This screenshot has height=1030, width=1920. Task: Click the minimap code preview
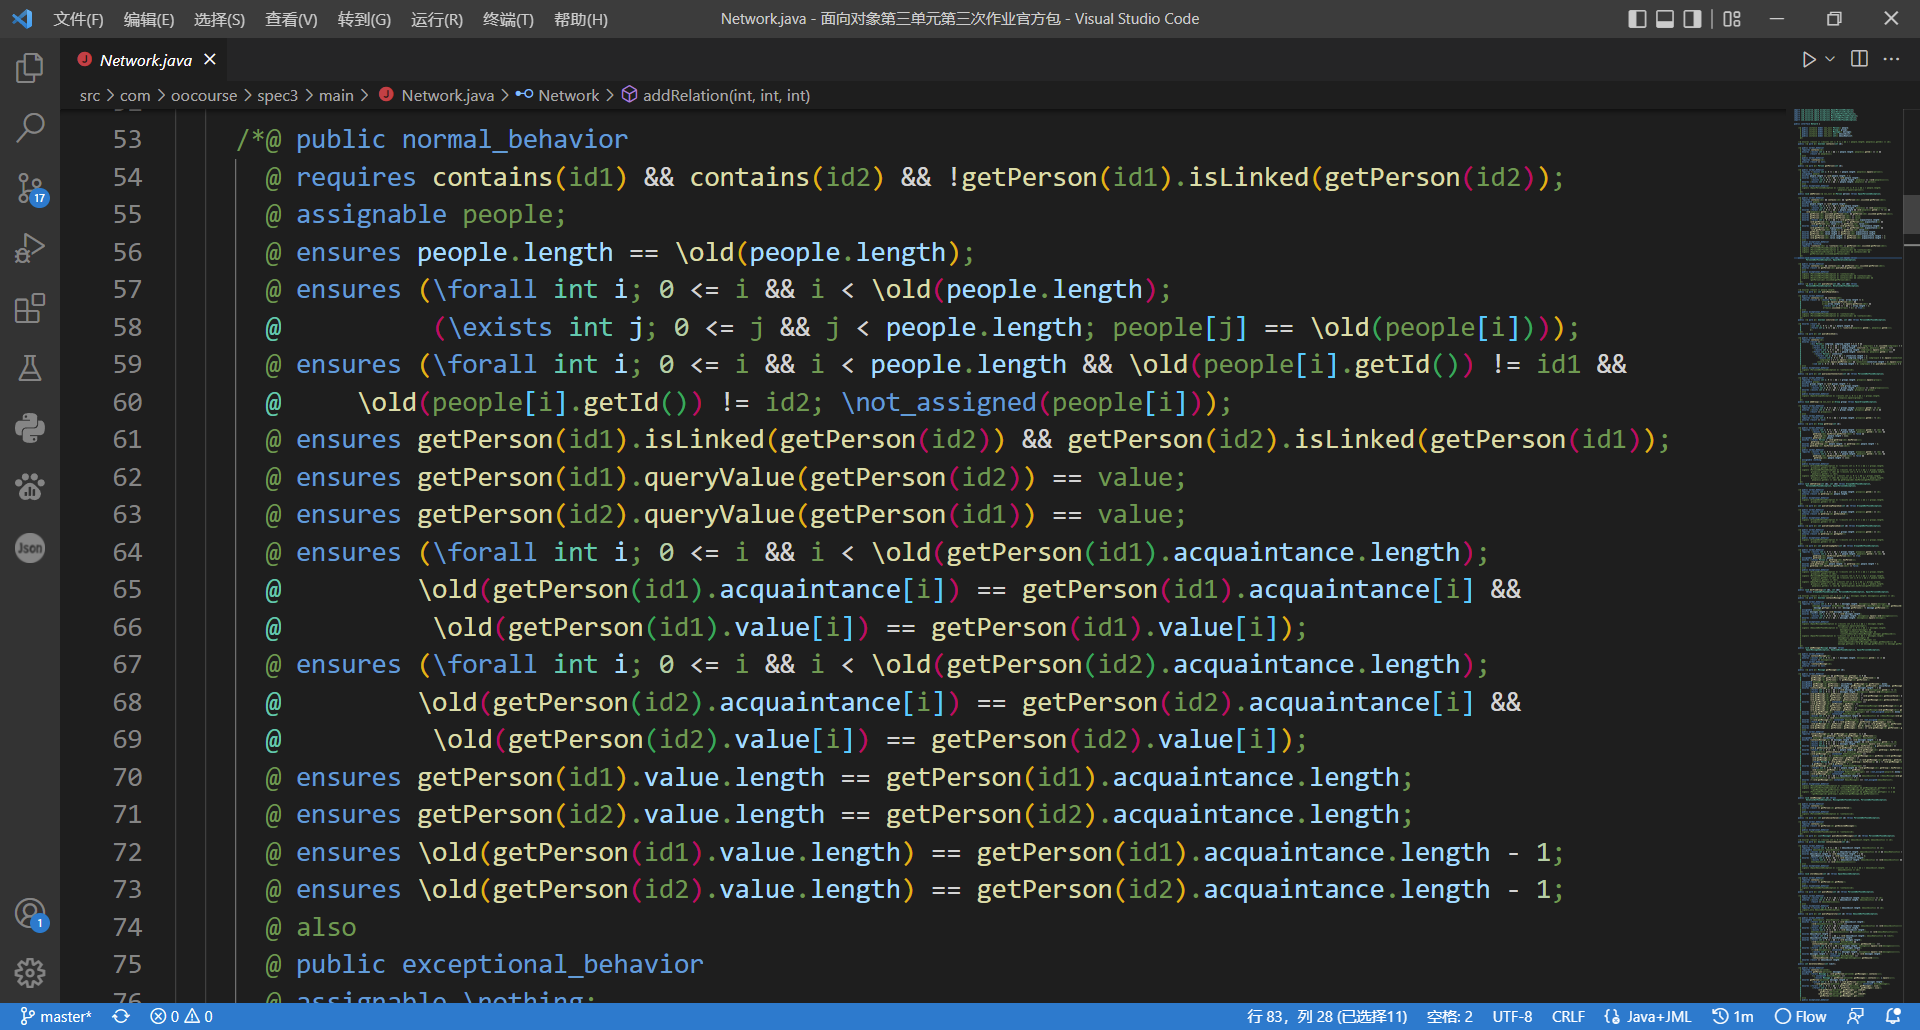click(1847, 555)
